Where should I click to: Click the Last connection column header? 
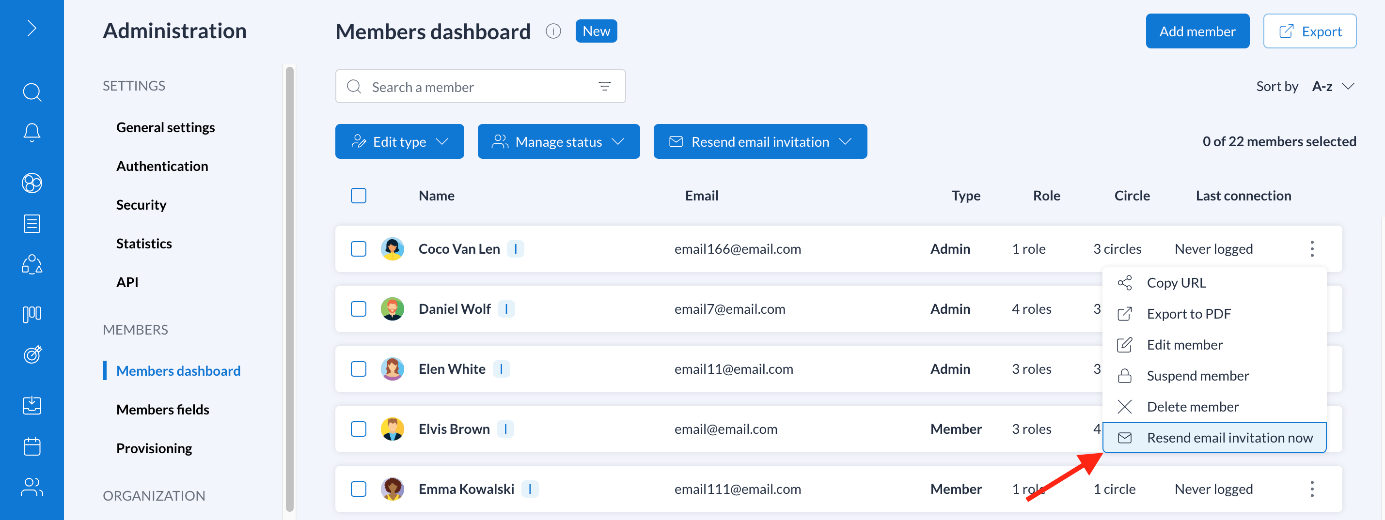coord(1244,196)
